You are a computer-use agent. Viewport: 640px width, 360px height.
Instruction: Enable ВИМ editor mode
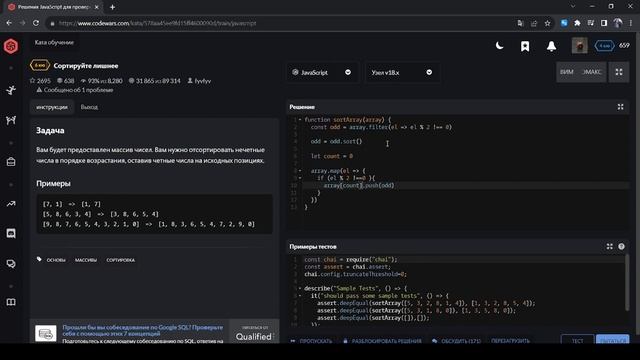click(567, 72)
